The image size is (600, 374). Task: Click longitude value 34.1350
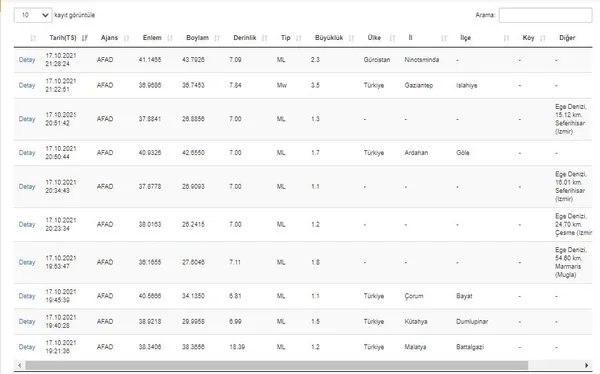(193, 296)
